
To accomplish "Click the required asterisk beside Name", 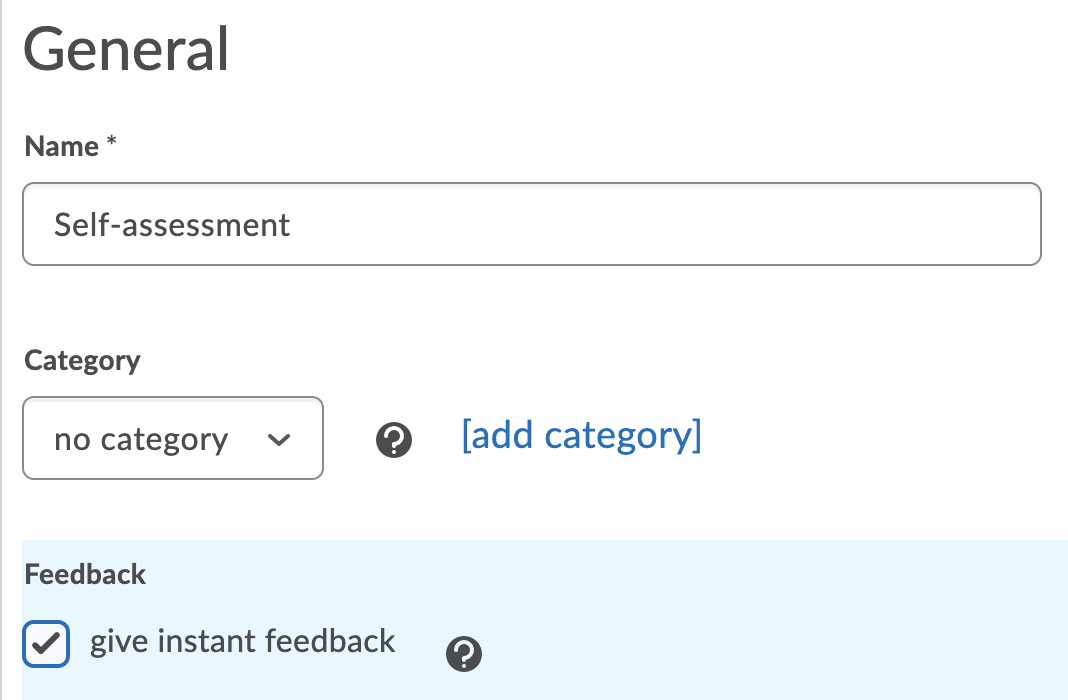I will pos(112,143).
